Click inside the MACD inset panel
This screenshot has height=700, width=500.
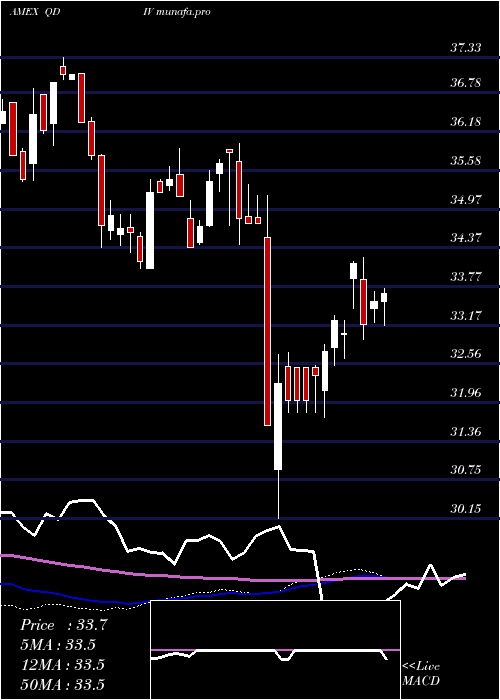275,650
